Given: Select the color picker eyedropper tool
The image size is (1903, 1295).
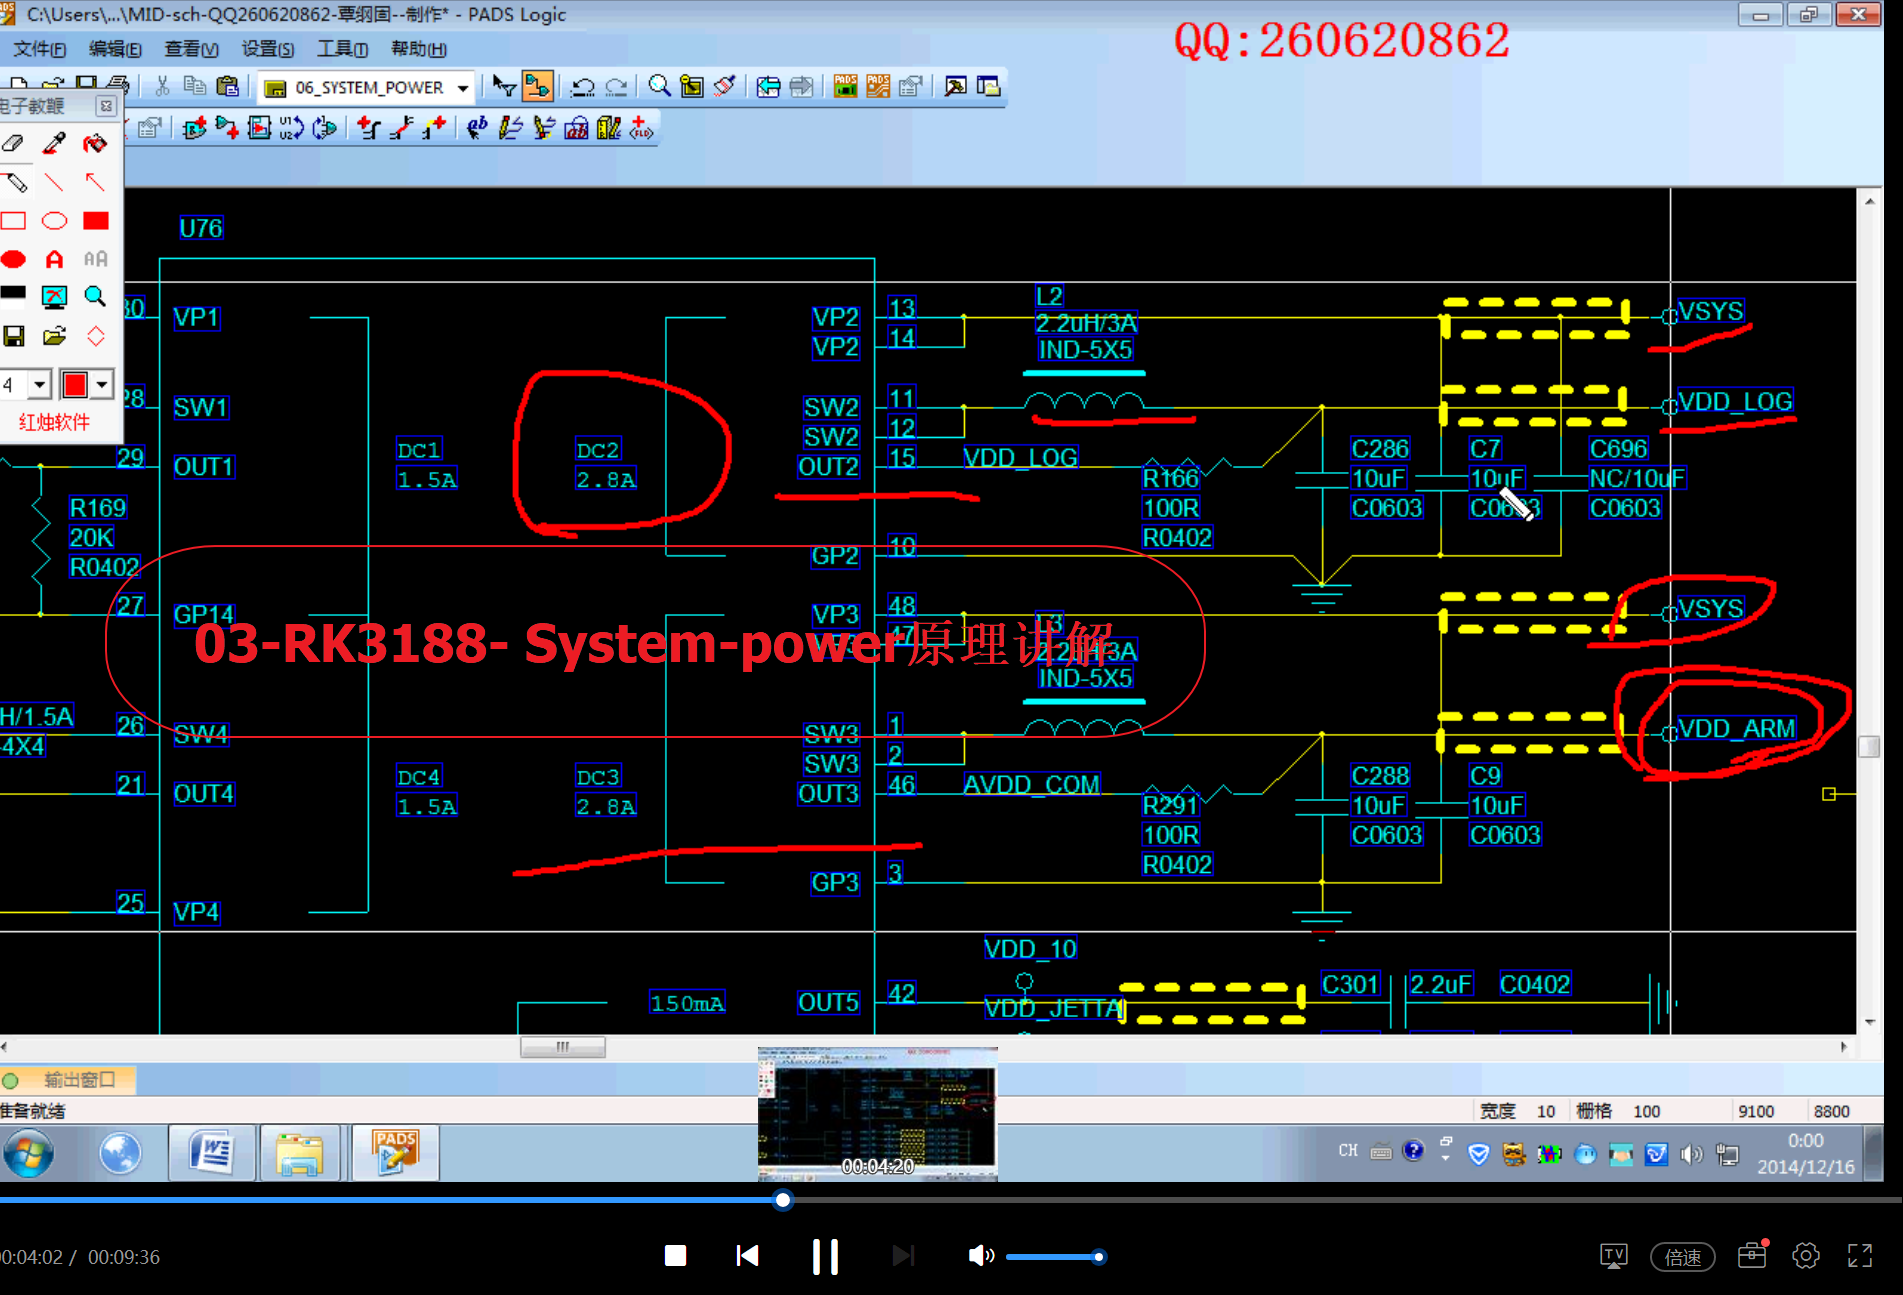Looking at the screenshot, I should 54,143.
